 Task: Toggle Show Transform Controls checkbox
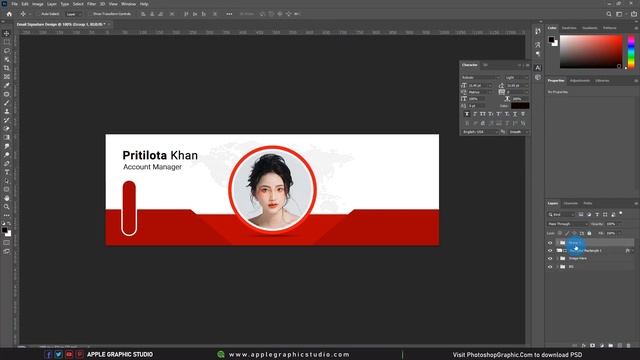click(90, 14)
